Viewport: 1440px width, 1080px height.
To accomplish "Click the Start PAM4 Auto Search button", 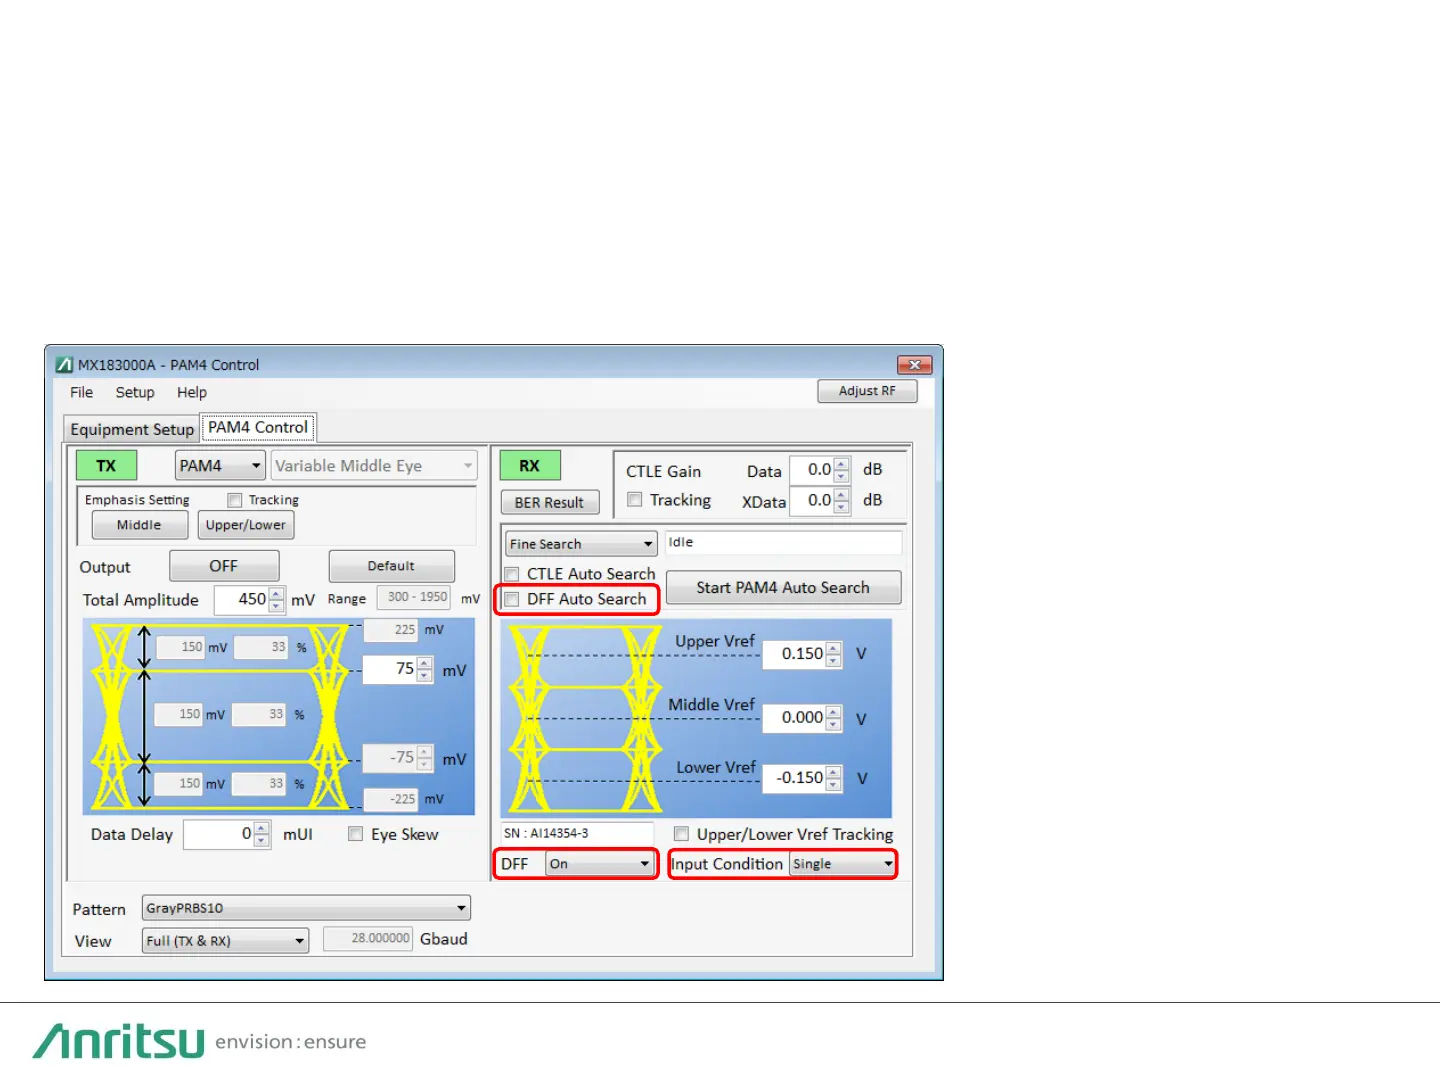I will 783,588.
